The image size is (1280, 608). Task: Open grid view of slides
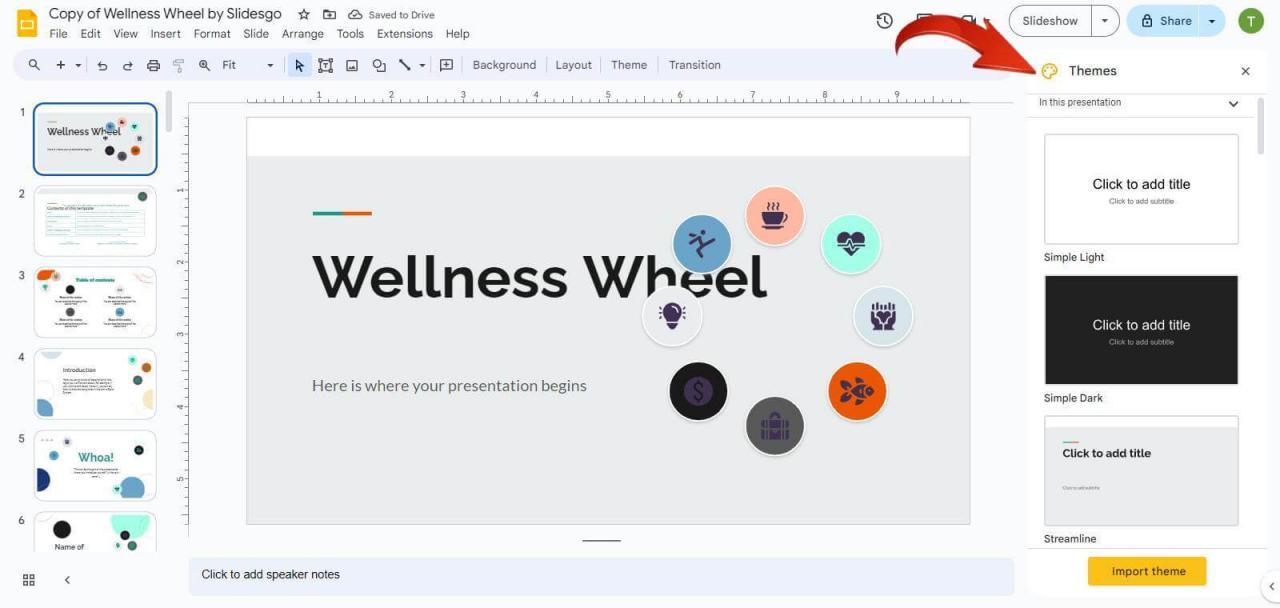(x=27, y=579)
